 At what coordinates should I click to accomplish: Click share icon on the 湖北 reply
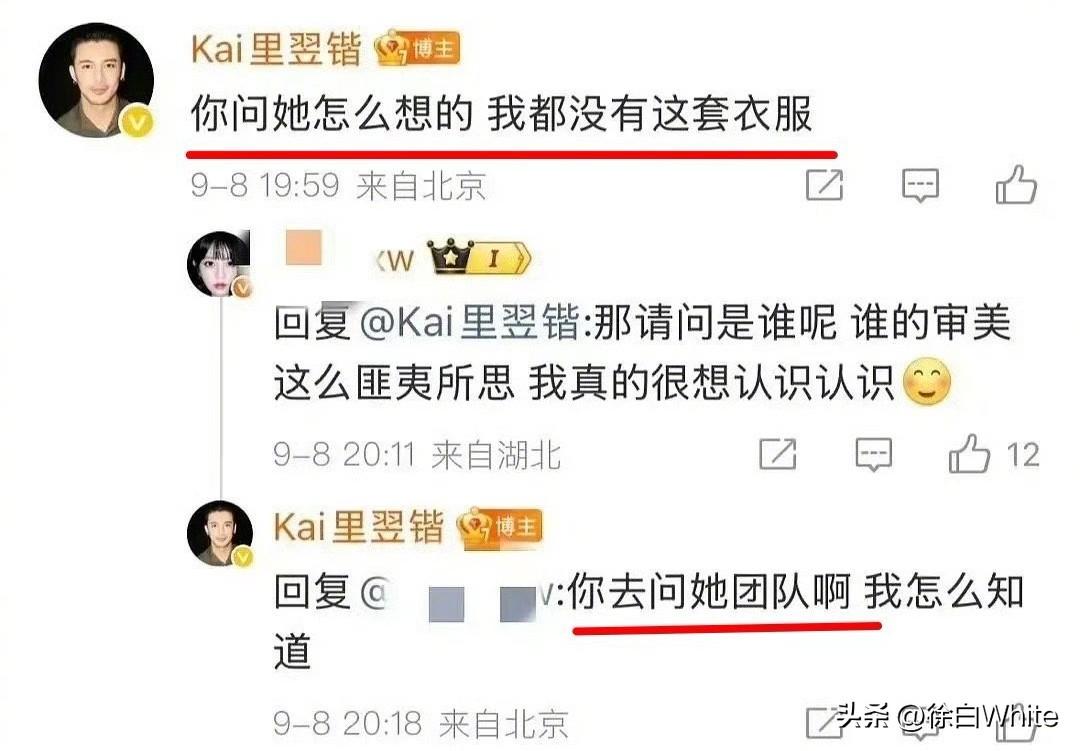[778, 454]
